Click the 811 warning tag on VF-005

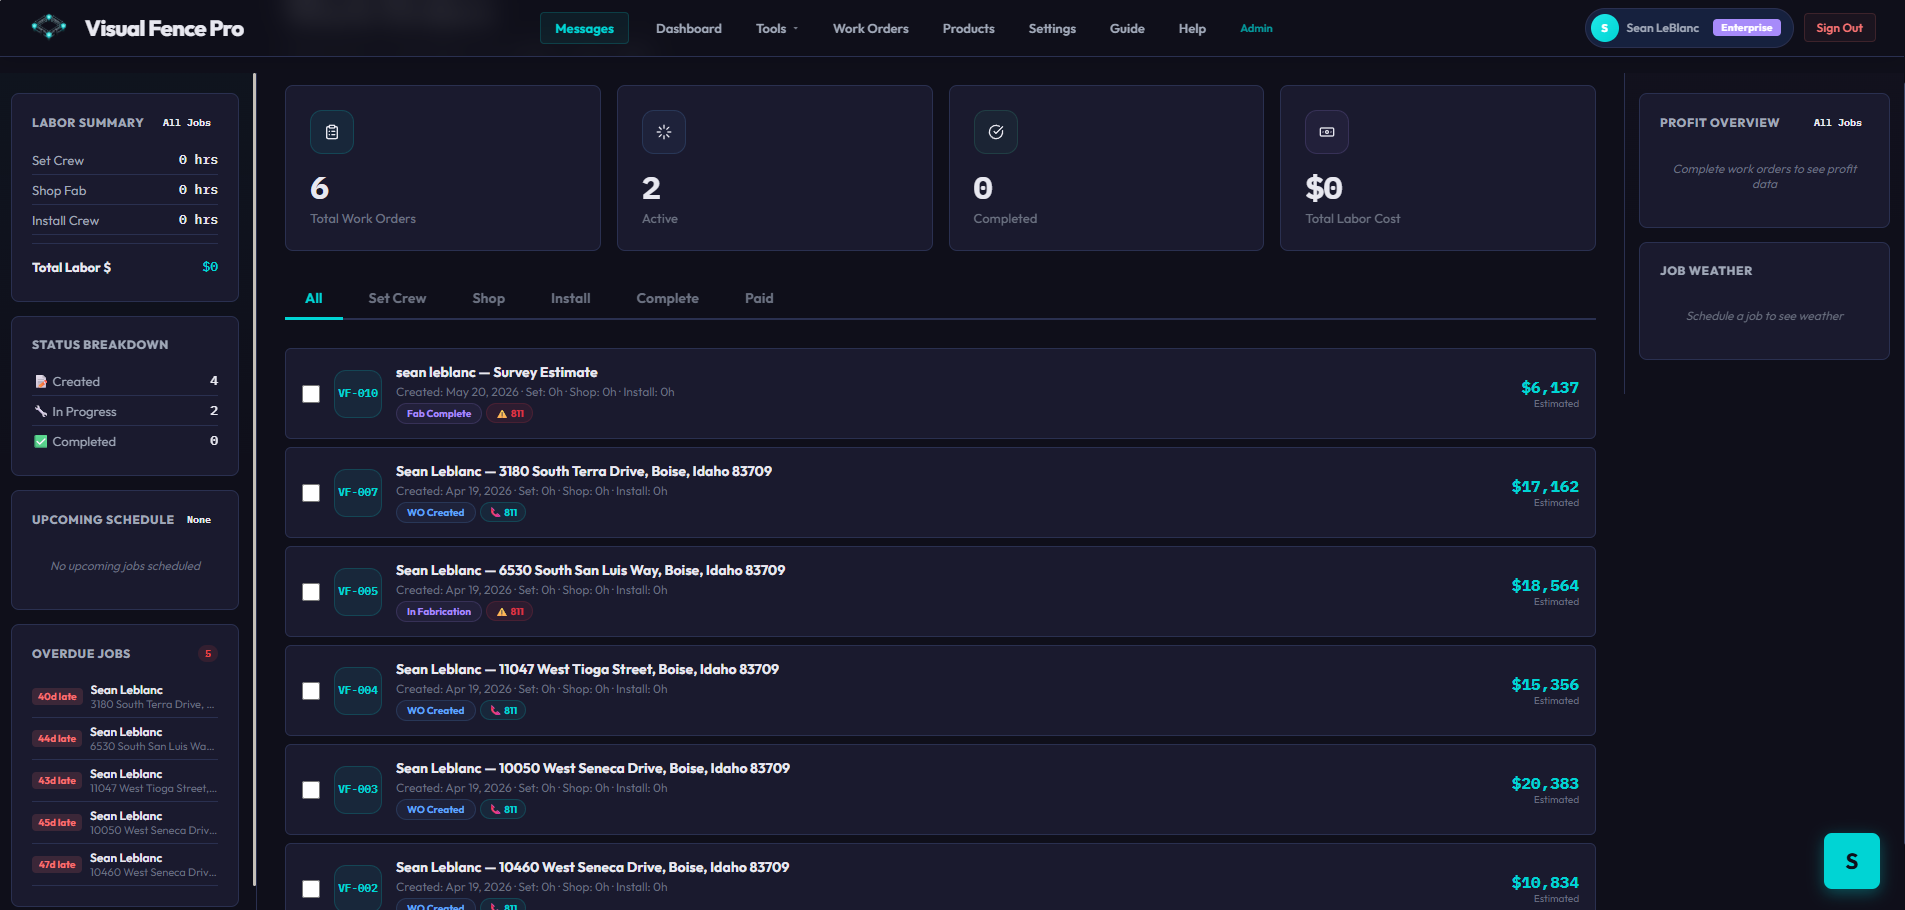510,612
